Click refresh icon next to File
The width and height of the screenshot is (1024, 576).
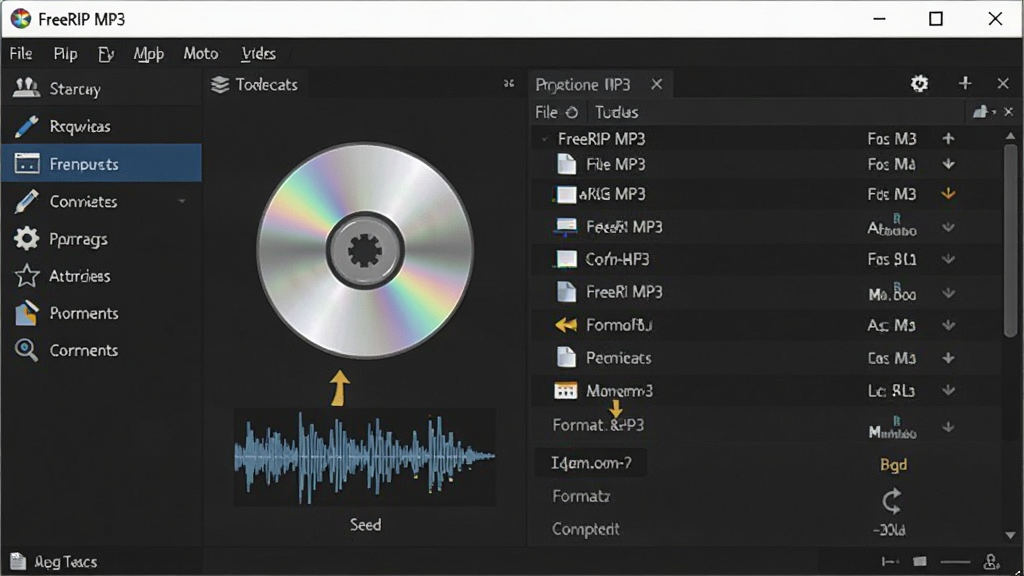coord(571,112)
